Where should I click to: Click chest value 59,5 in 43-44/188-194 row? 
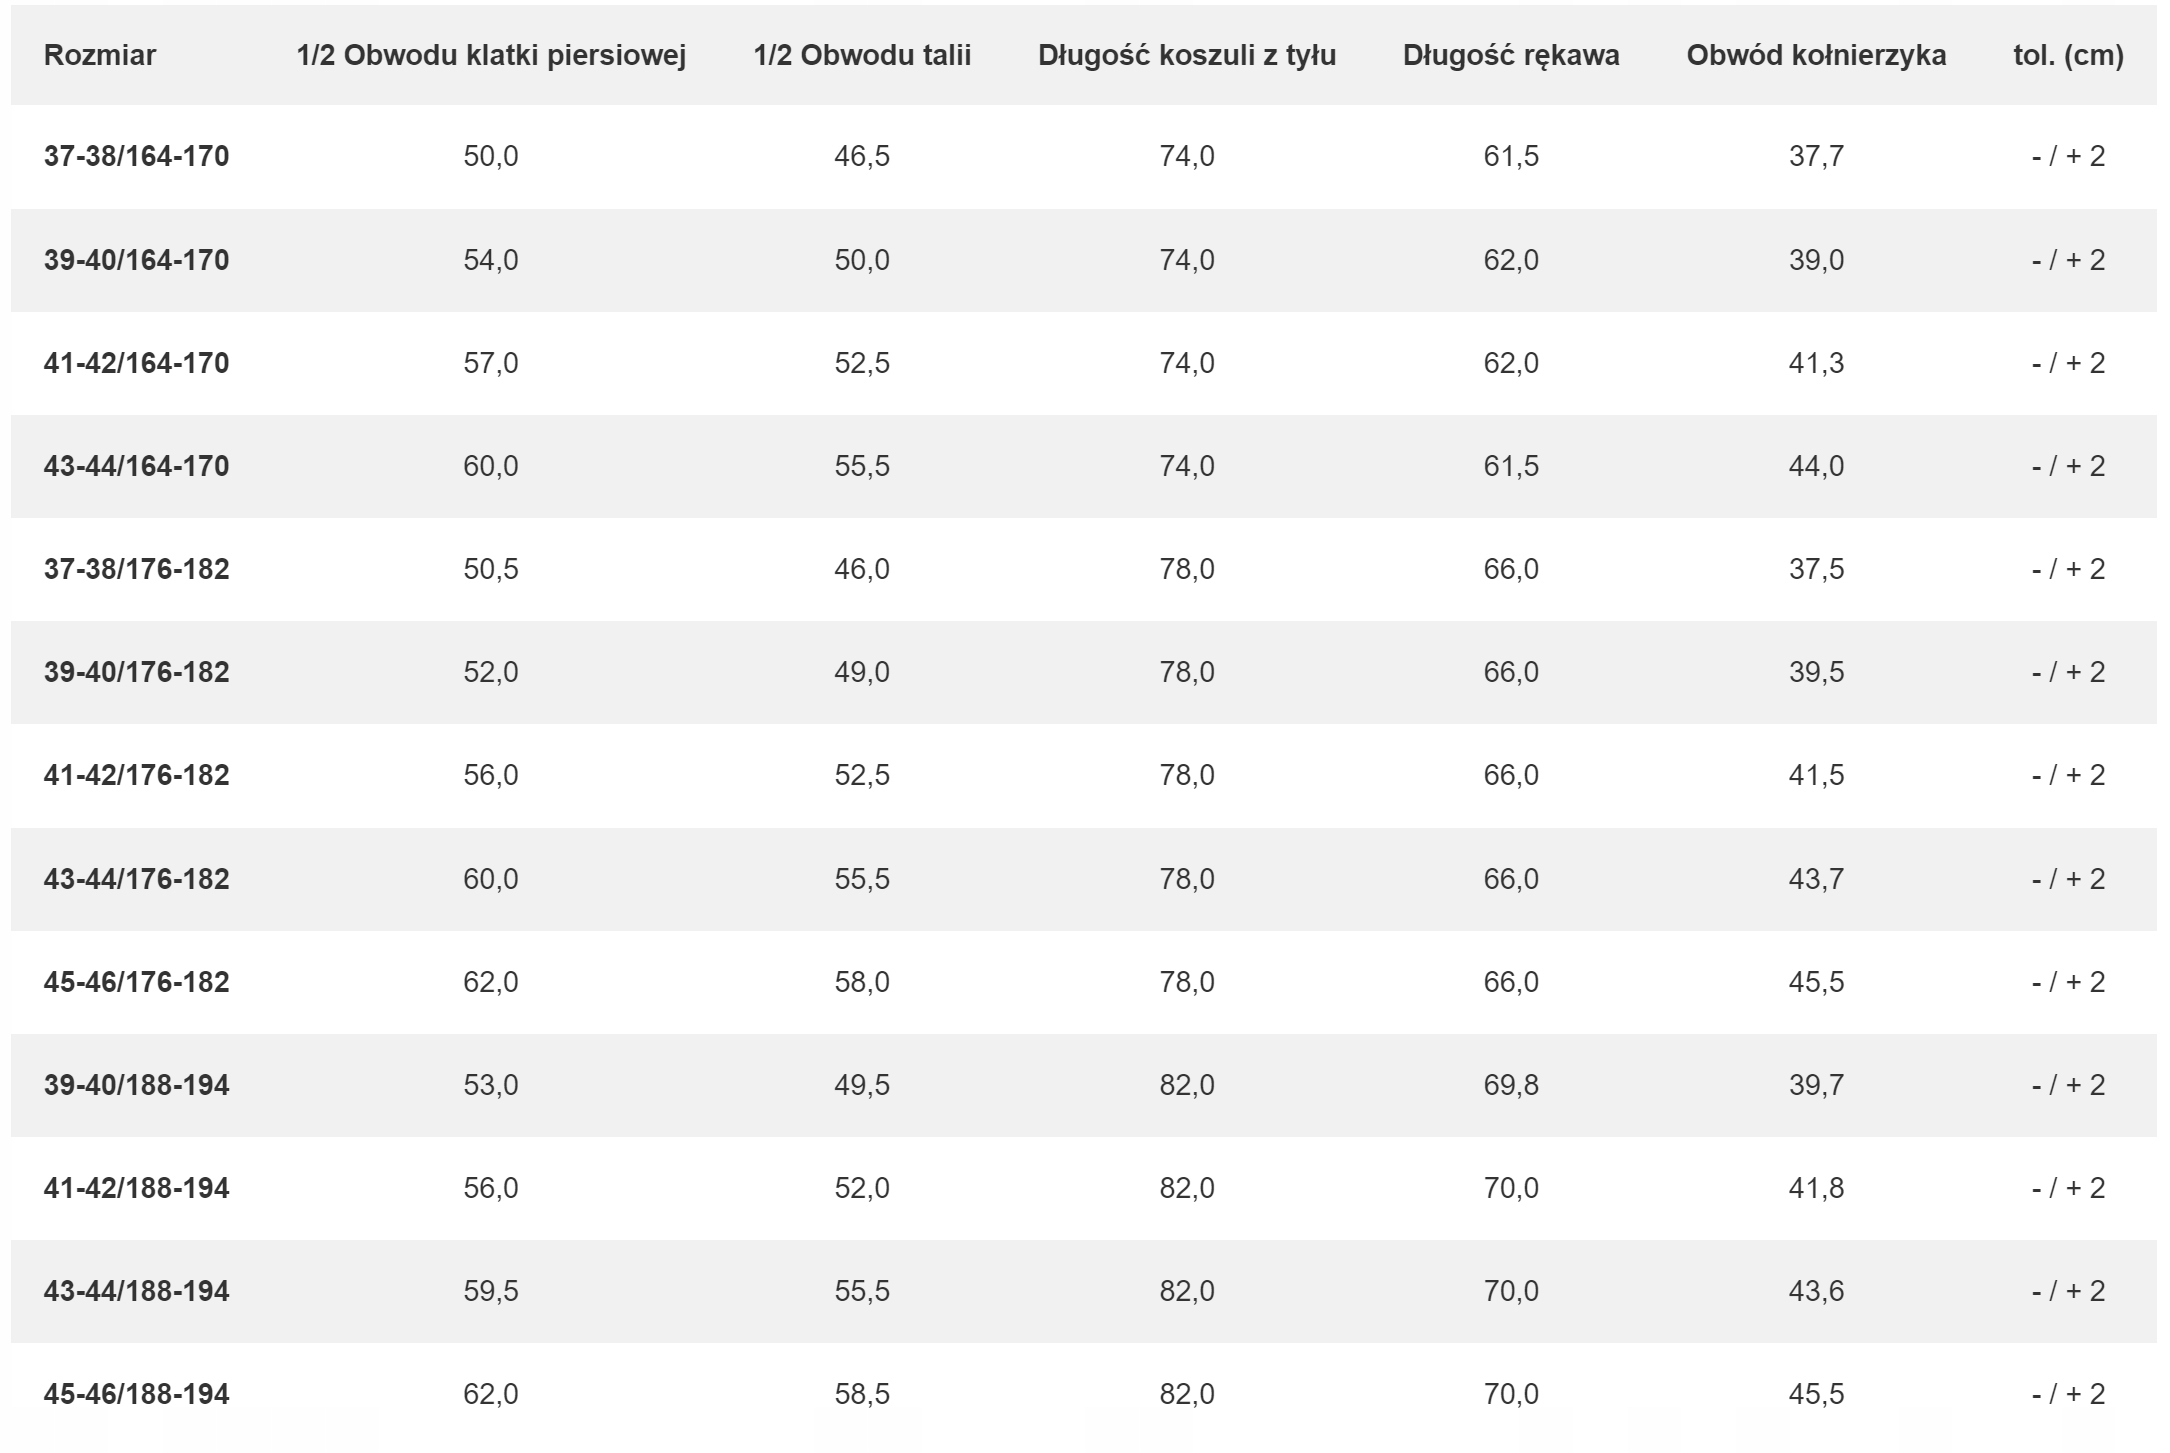click(491, 1291)
